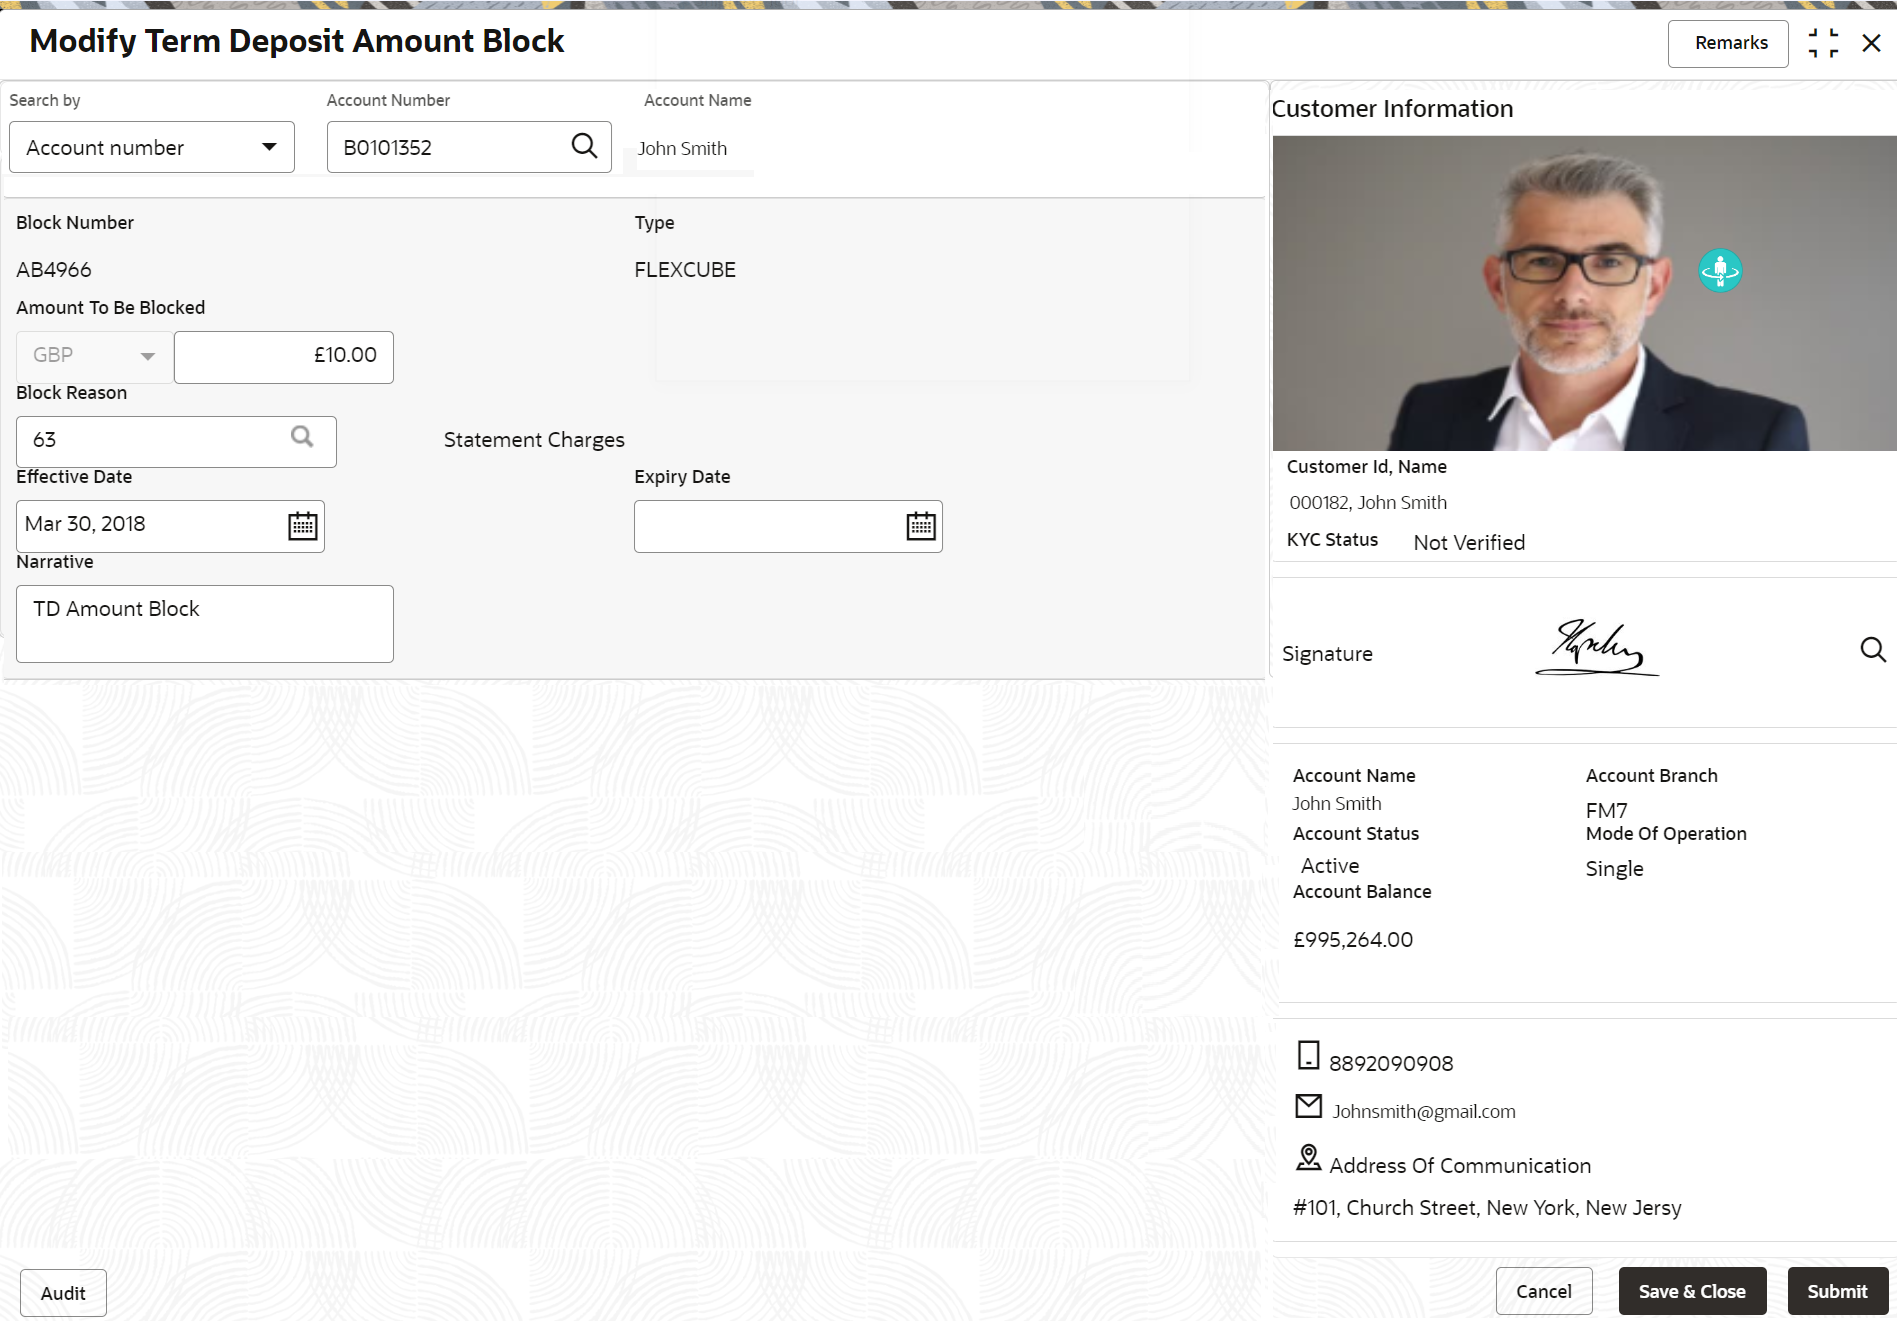Open the Effective Date calendar picker

click(303, 526)
